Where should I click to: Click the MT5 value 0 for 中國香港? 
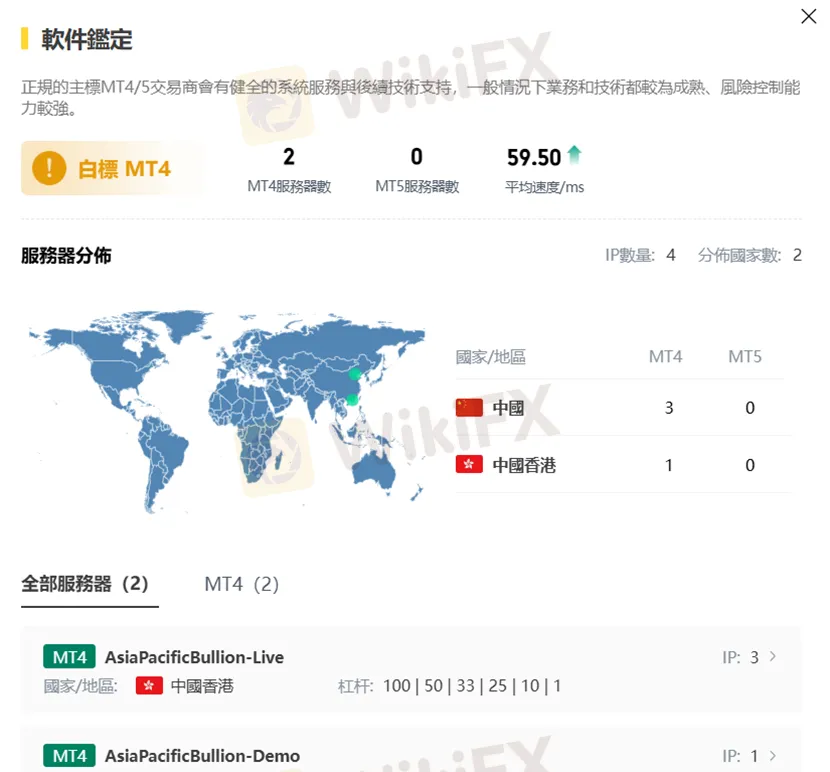(x=750, y=465)
